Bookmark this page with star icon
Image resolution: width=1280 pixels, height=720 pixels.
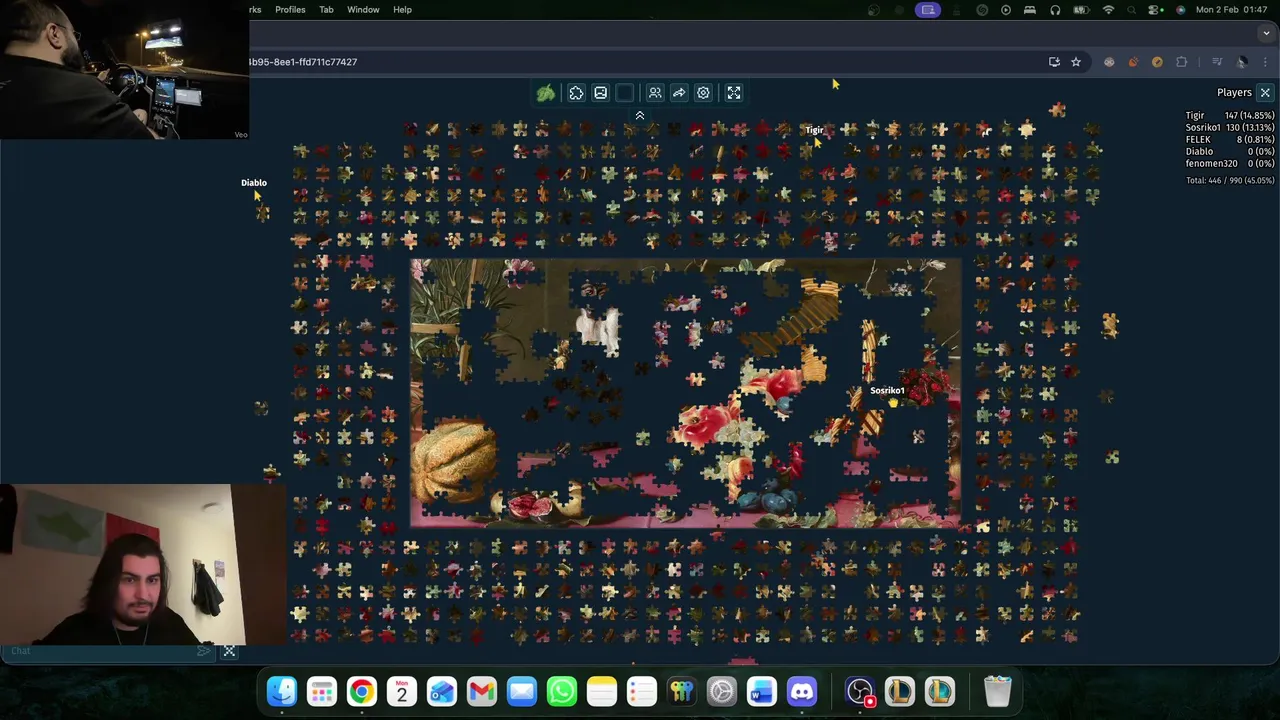click(1076, 62)
